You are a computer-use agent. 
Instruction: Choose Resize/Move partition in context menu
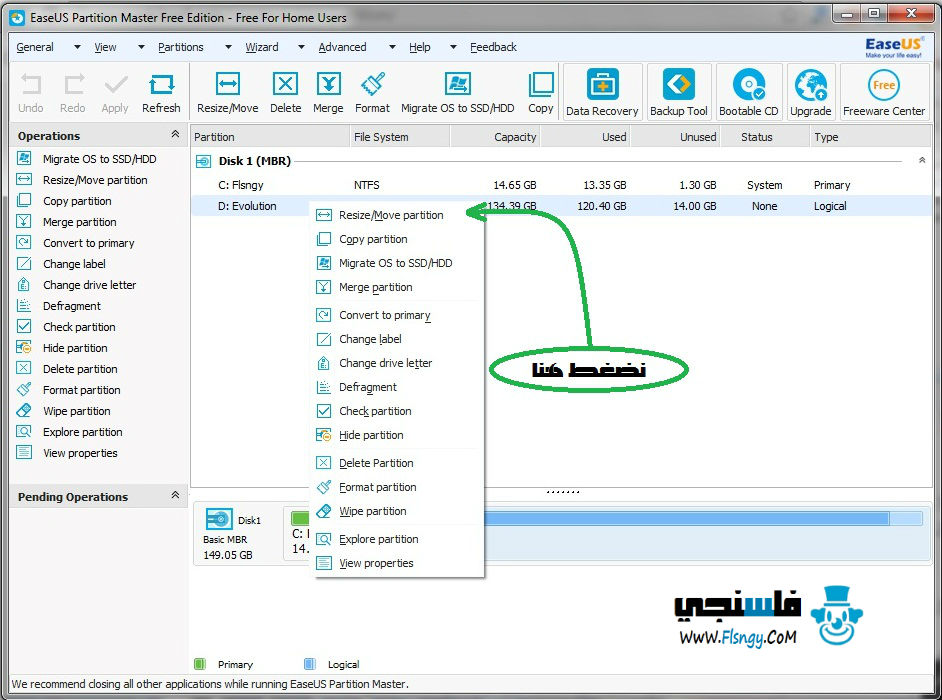click(x=397, y=215)
